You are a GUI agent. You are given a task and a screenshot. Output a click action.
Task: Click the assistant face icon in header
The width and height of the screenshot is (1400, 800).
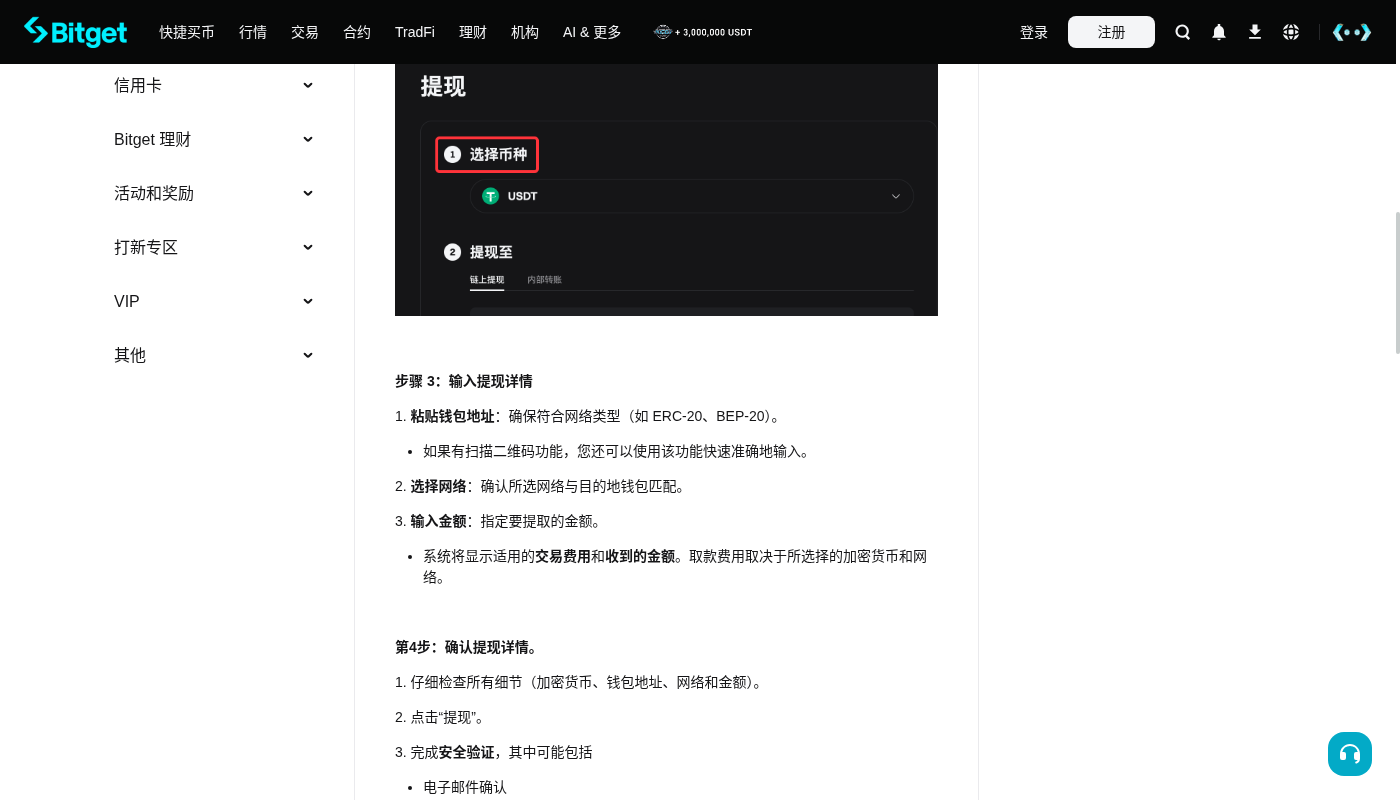pyautogui.click(x=1352, y=32)
